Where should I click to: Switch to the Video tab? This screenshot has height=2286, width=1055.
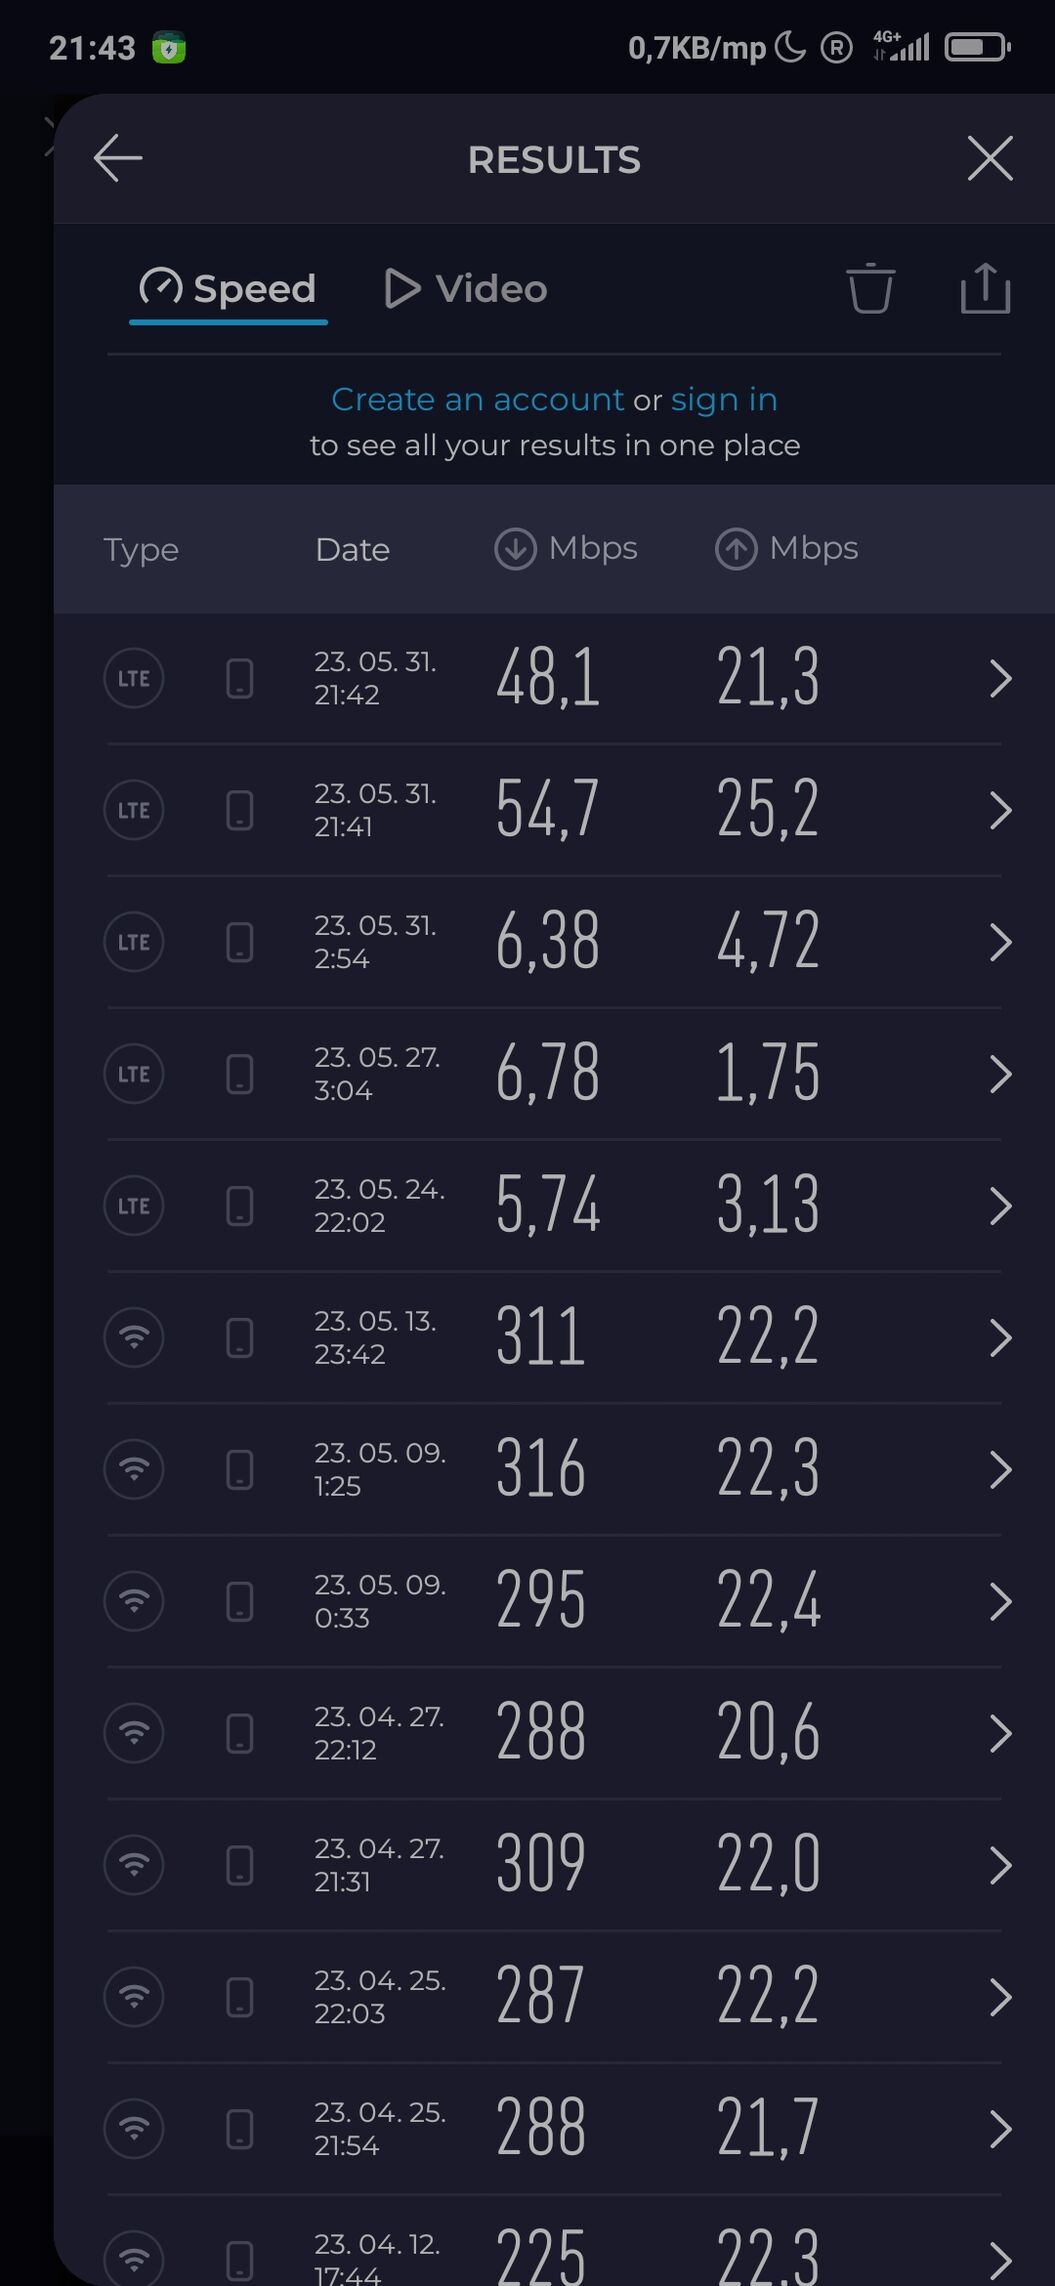pos(467,289)
